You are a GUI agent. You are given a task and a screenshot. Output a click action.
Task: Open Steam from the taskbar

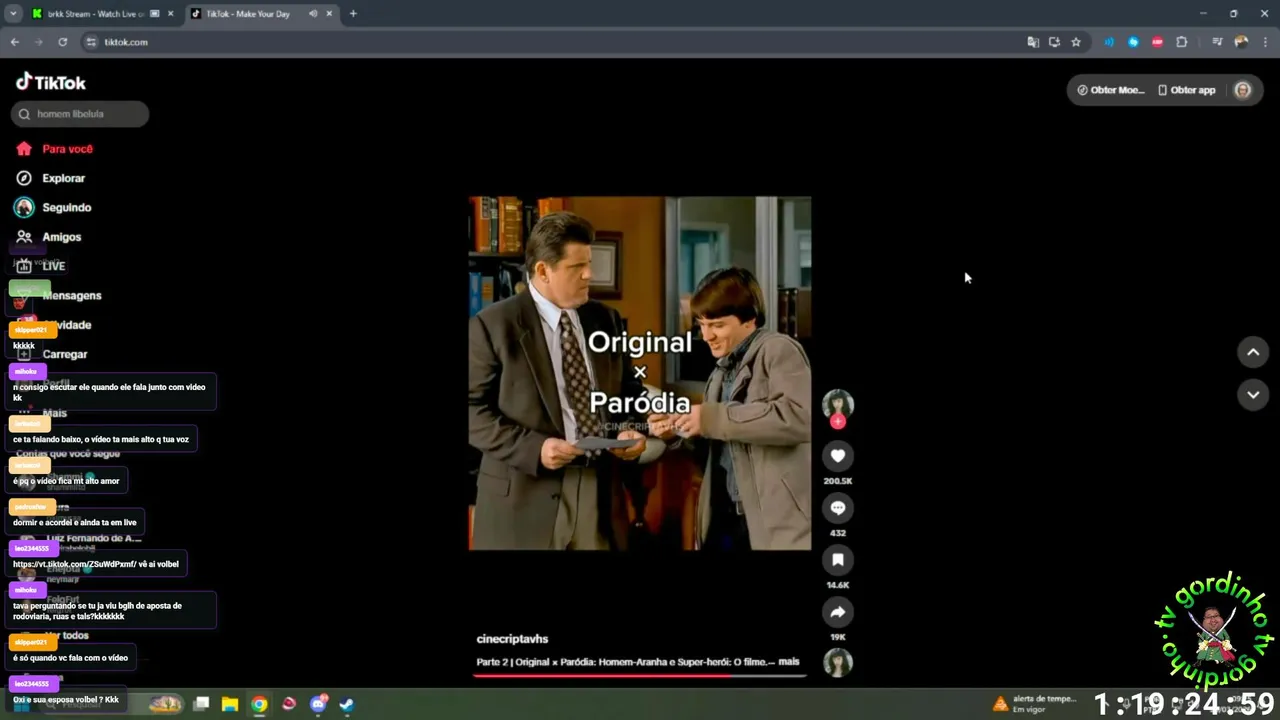(x=346, y=704)
